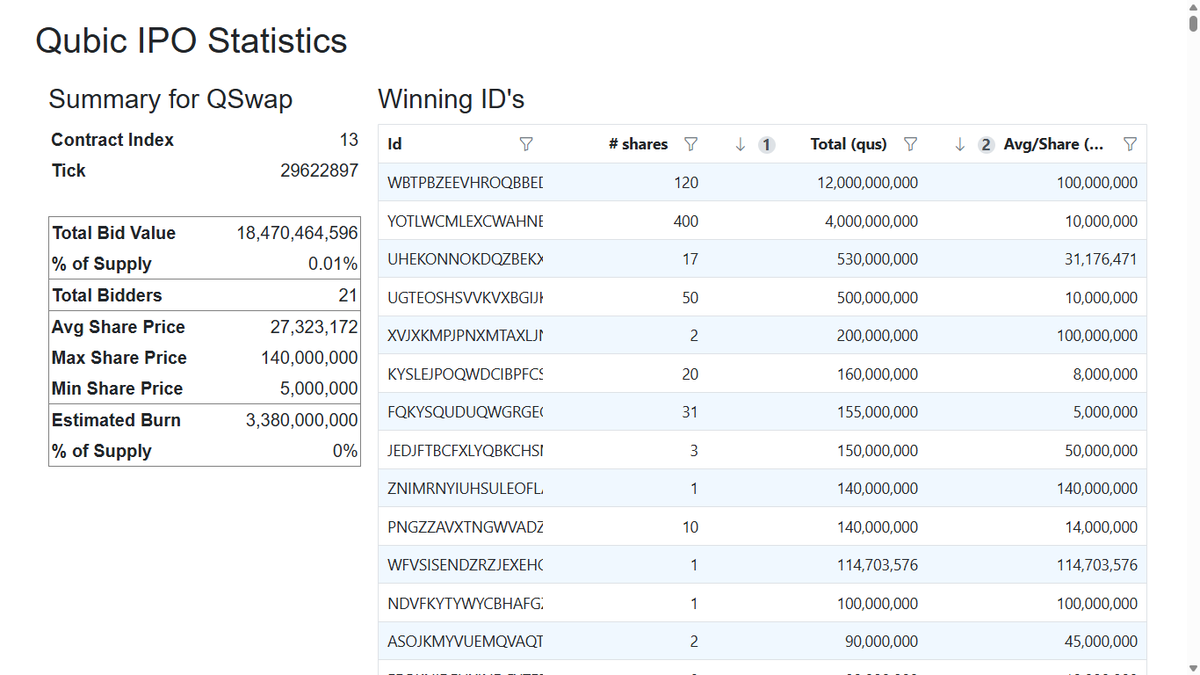1200x675 pixels.
Task: Select the JEDJFTBCFXLYQBKCHS id cell
Action: click(464, 451)
